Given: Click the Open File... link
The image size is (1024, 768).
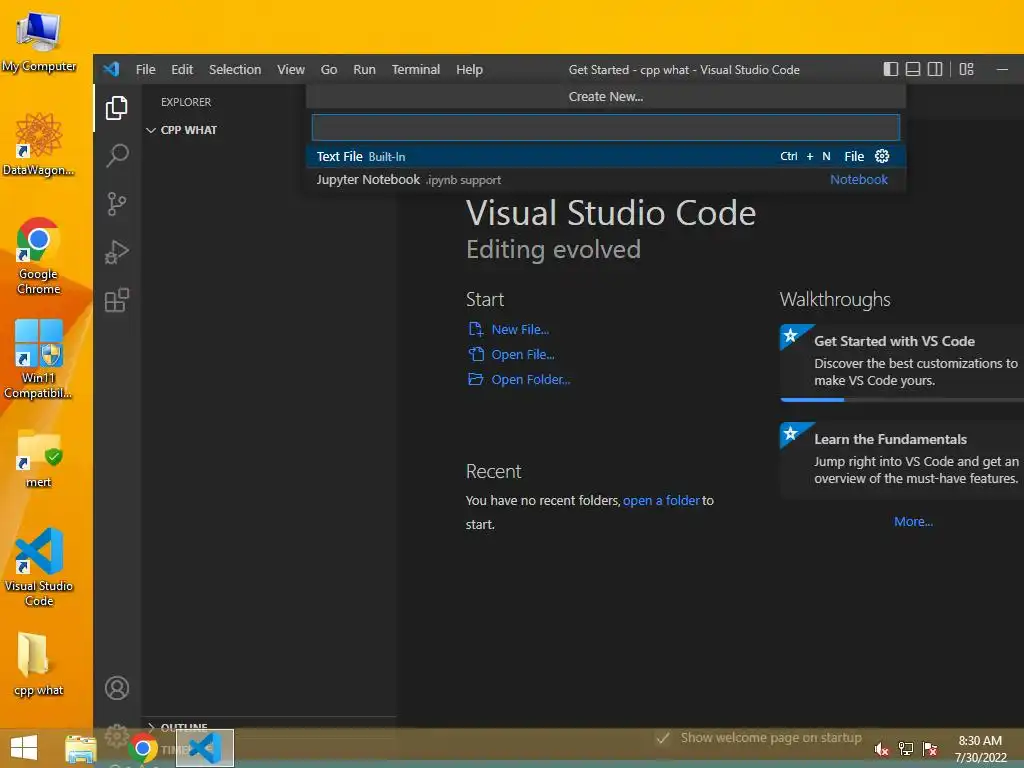Looking at the screenshot, I should pyautogui.click(x=523, y=354).
